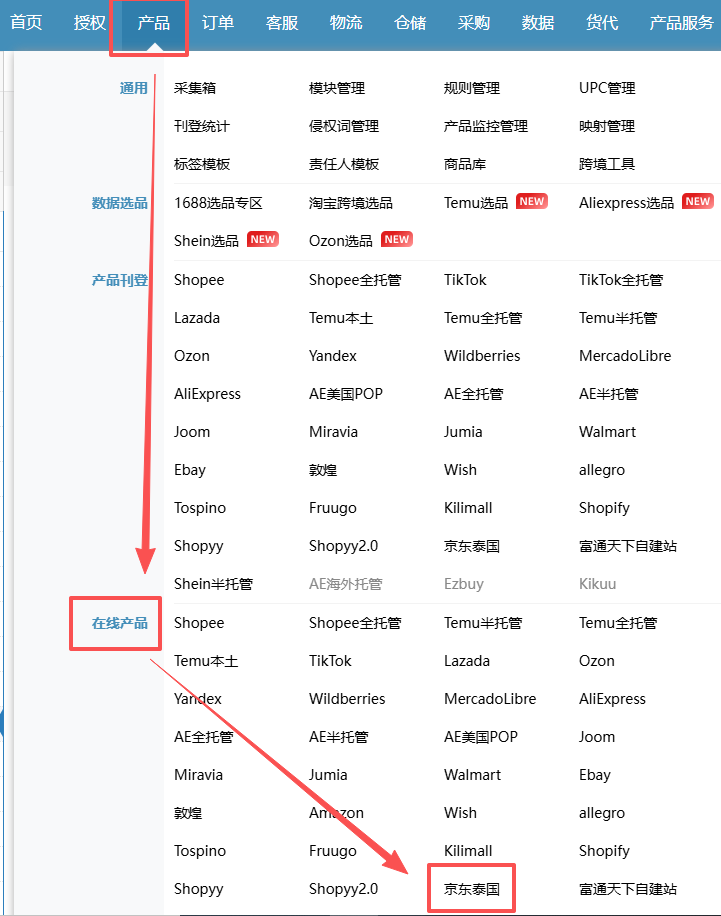The width and height of the screenshot is (721, 916).
Task: Open 侵权词管理 from the menu
Action: coord(344,126)
